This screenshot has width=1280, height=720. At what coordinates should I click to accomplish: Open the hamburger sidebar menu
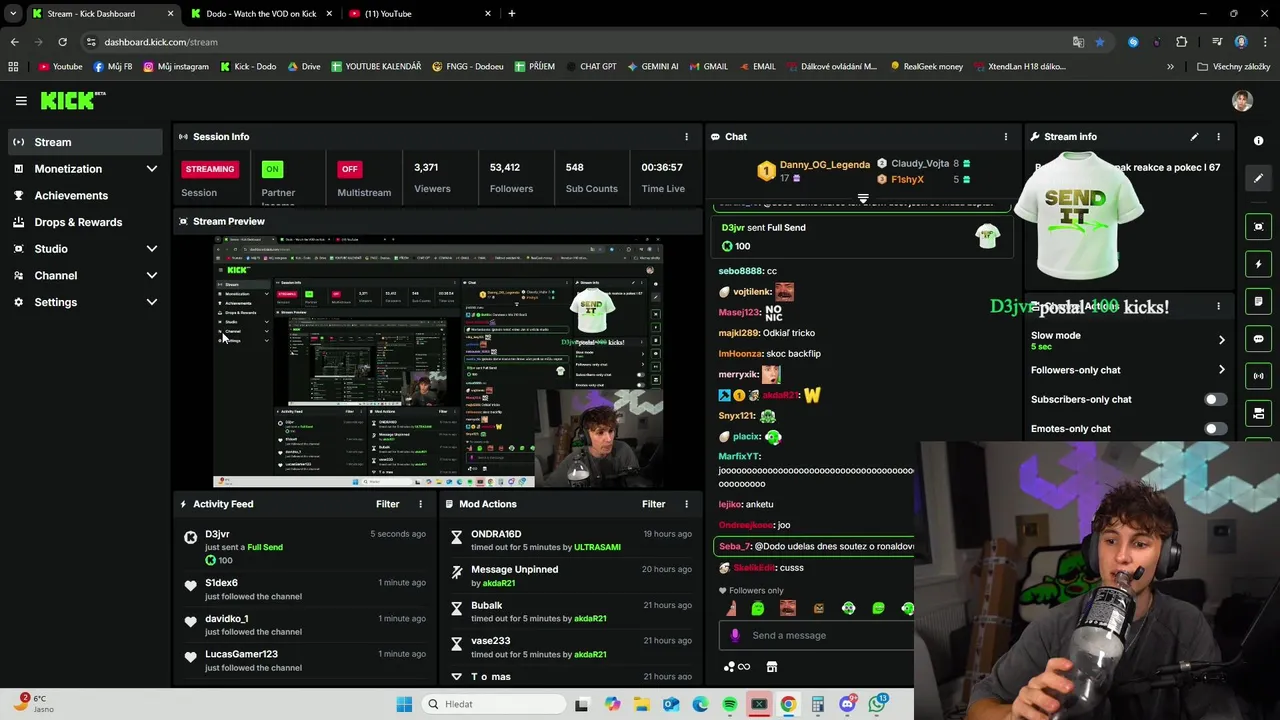coord(21,100)
